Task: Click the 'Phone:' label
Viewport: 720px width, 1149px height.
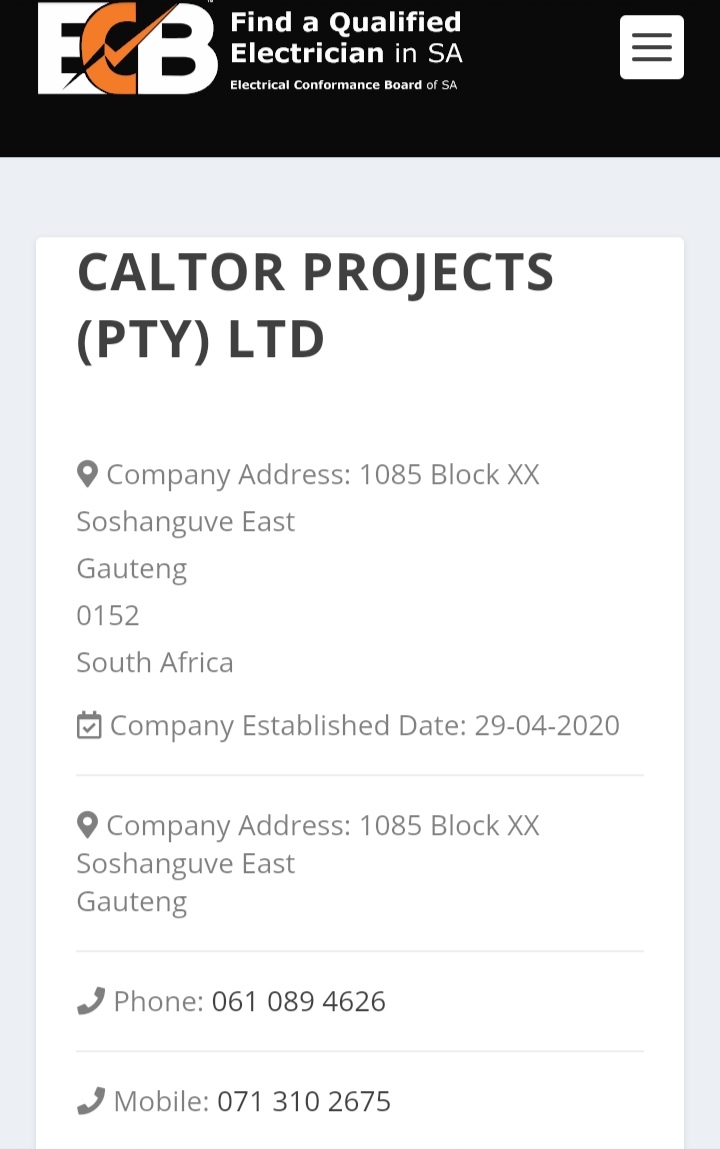Action: (x=158, y=1001)
